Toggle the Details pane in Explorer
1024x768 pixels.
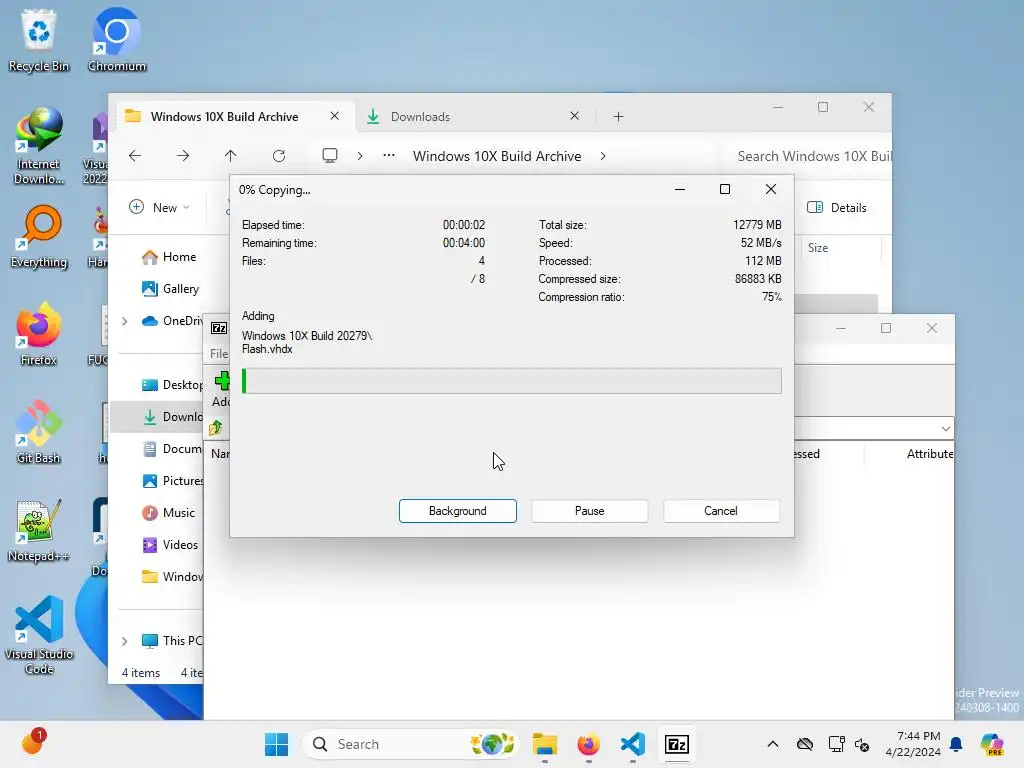click(x=837, y=207)
